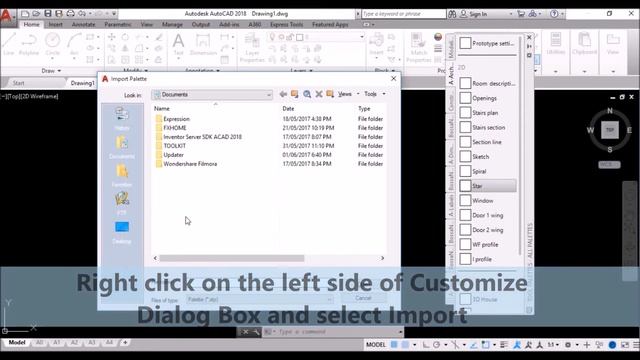
Task: Toggle snap mode in status bar
Action: pyautogui.click(x=405, y=345)
